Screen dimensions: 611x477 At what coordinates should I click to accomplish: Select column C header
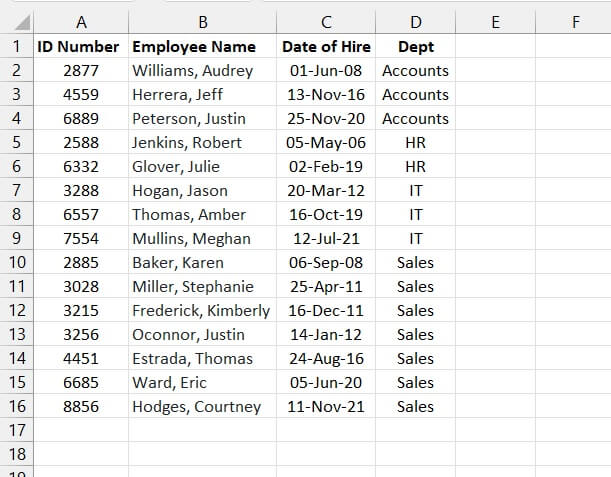pyautogui.click(x=326, y=22)
